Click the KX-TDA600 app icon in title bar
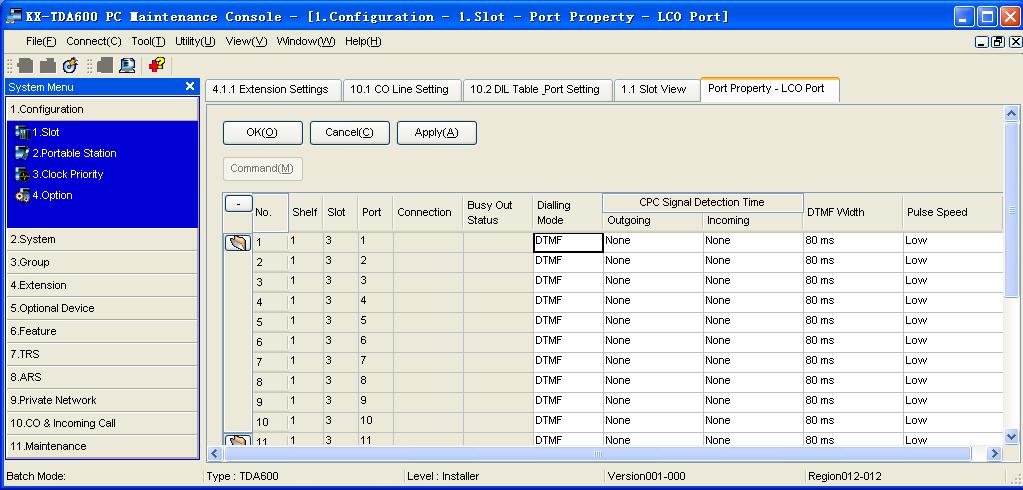The width and height of the screenshot is (1023, 490). tap(13, 16)
